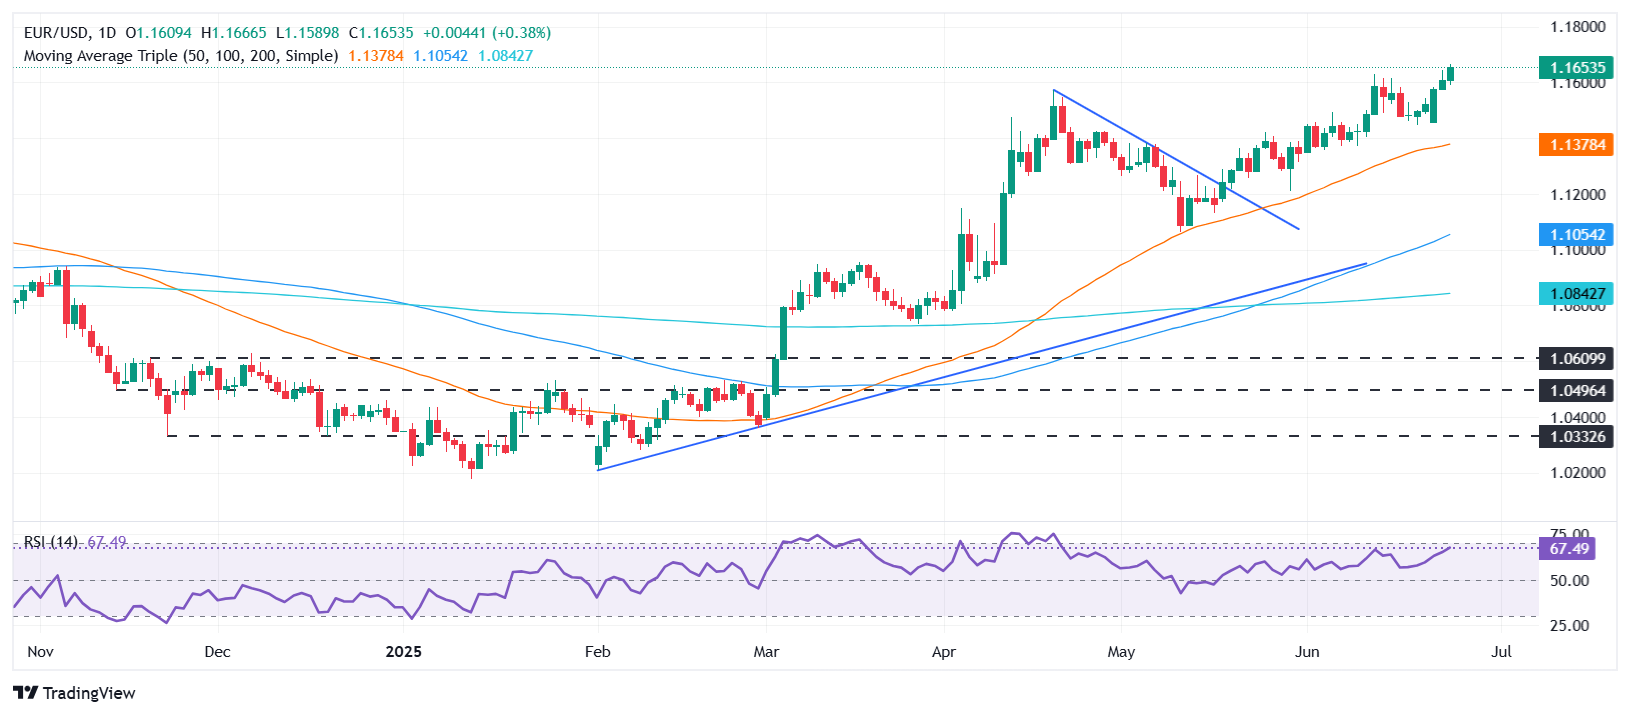1630x716 pixels.
Task: Click the Moving Average Triple indicator legend
Action: coord(181,56)
